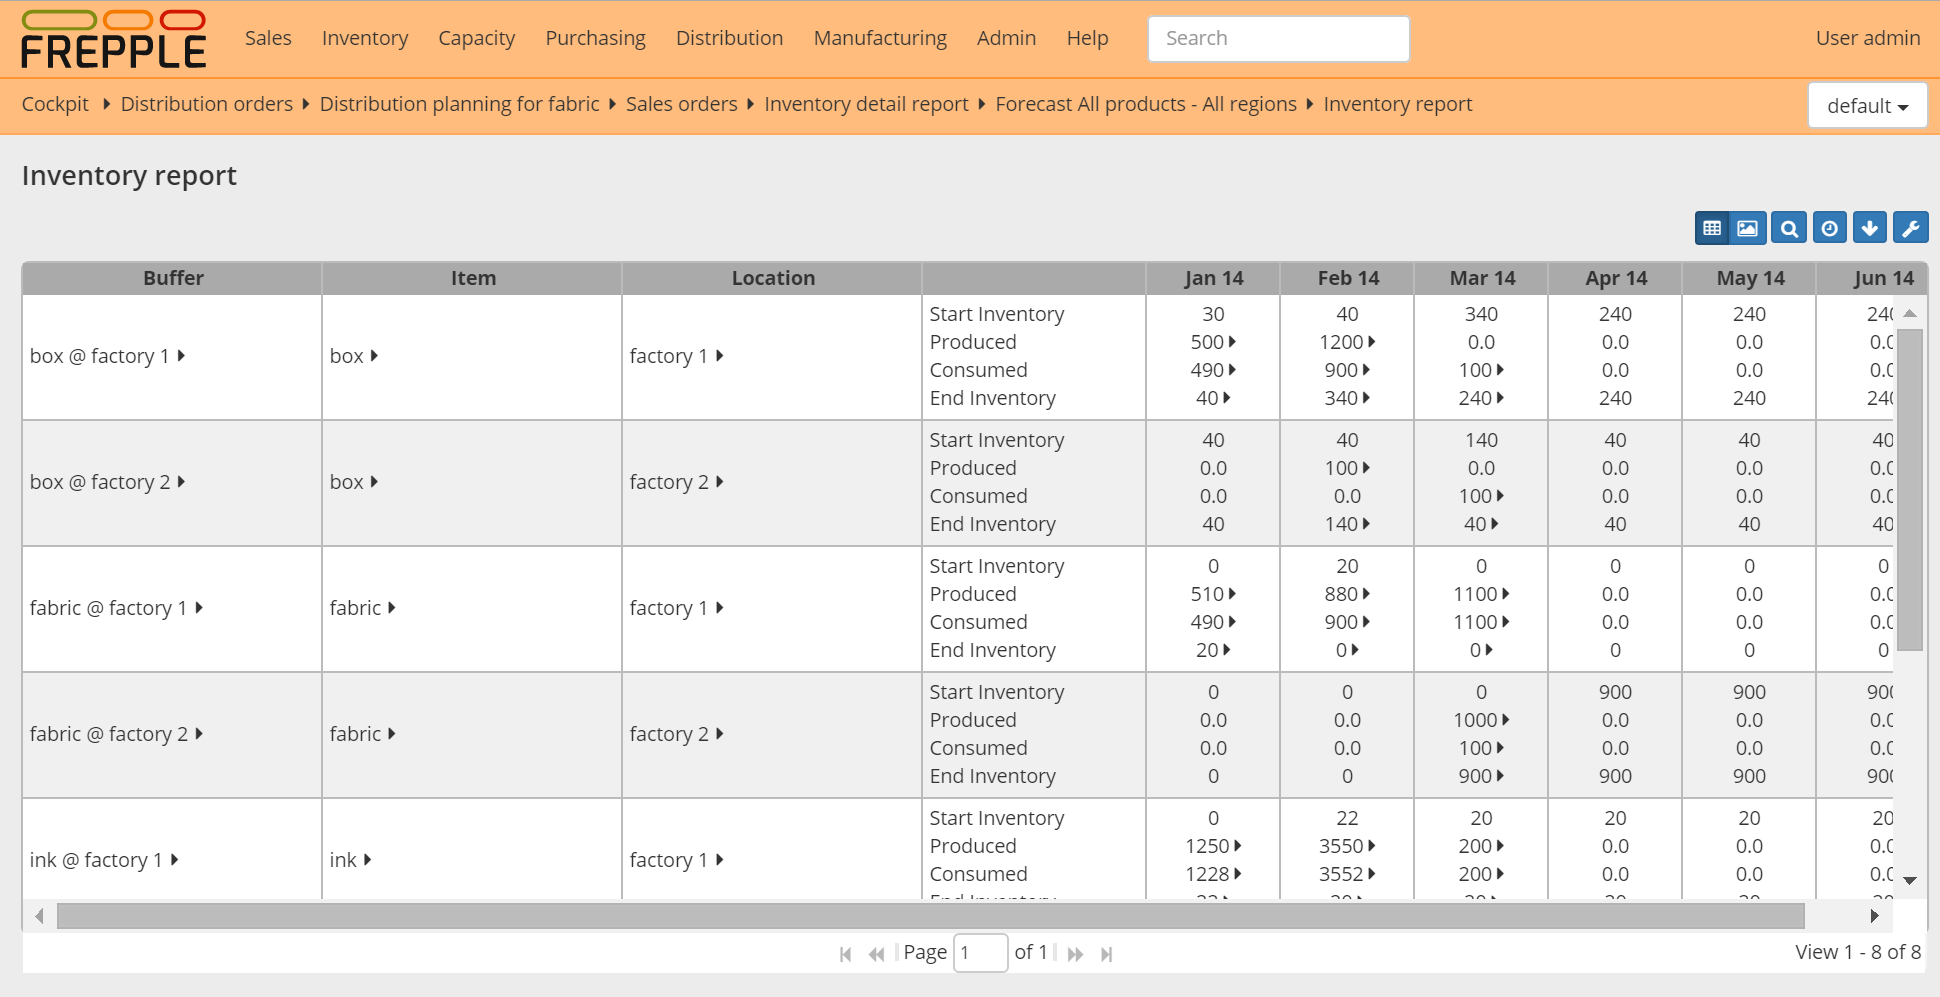This screenshot has height=997, width=1940.
Task: Click the Feb 14 column header
Action: (1348, 278)
